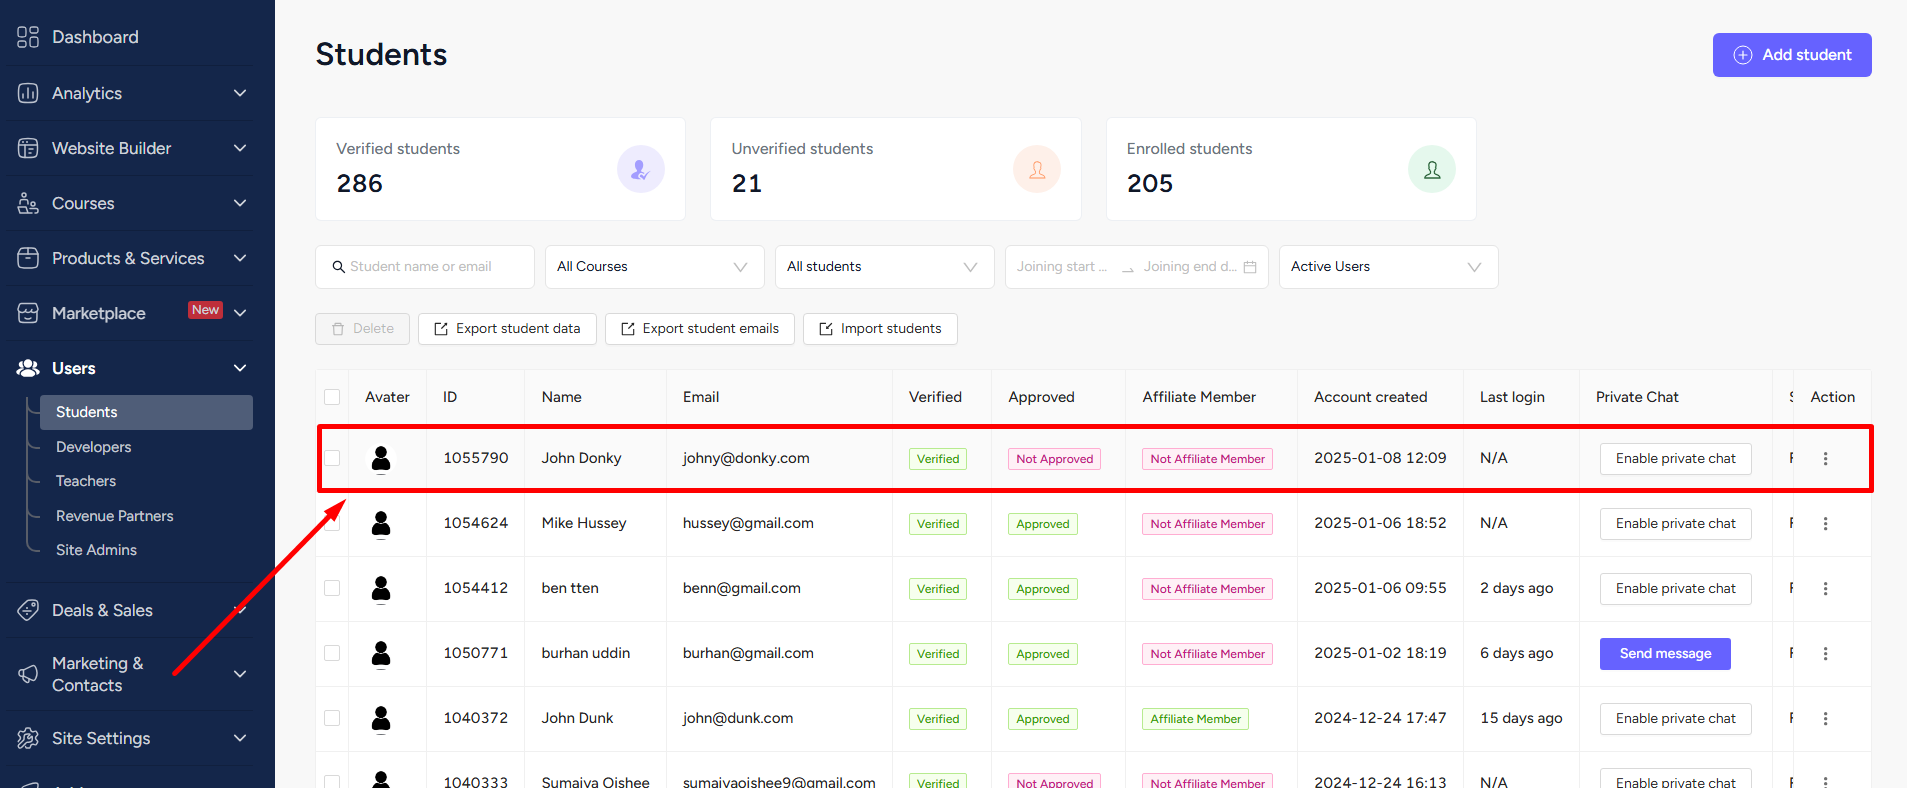Open action menu for Mike Hussey
1907x788 pixels.
pos(1825,523)
